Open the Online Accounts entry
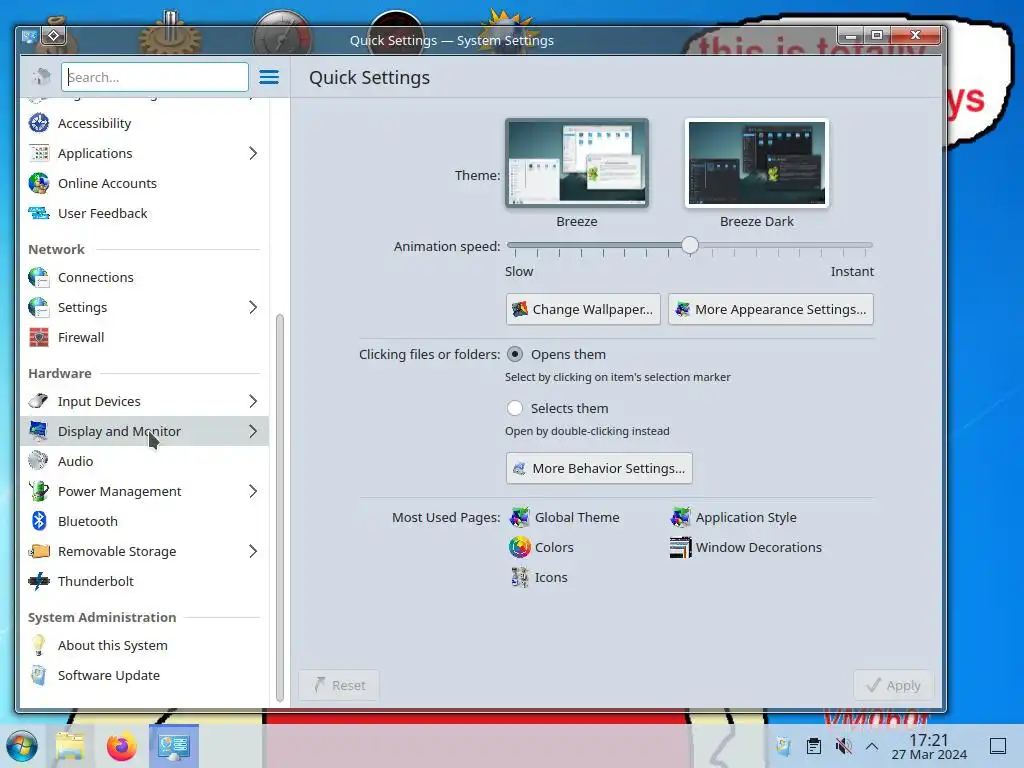The image size is (1024, 768). pyautogui.click(x=144, y=183)
